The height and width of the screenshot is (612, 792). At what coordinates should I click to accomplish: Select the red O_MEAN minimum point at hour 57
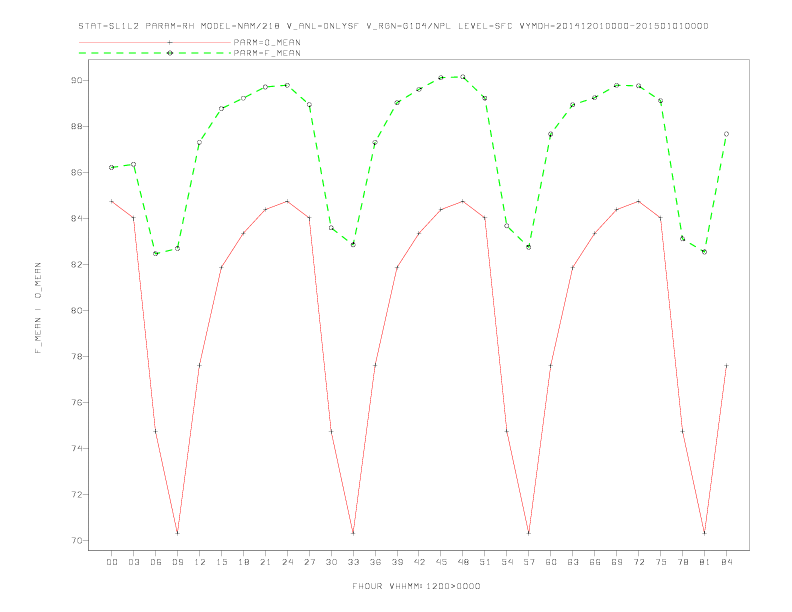pos(529,533)
